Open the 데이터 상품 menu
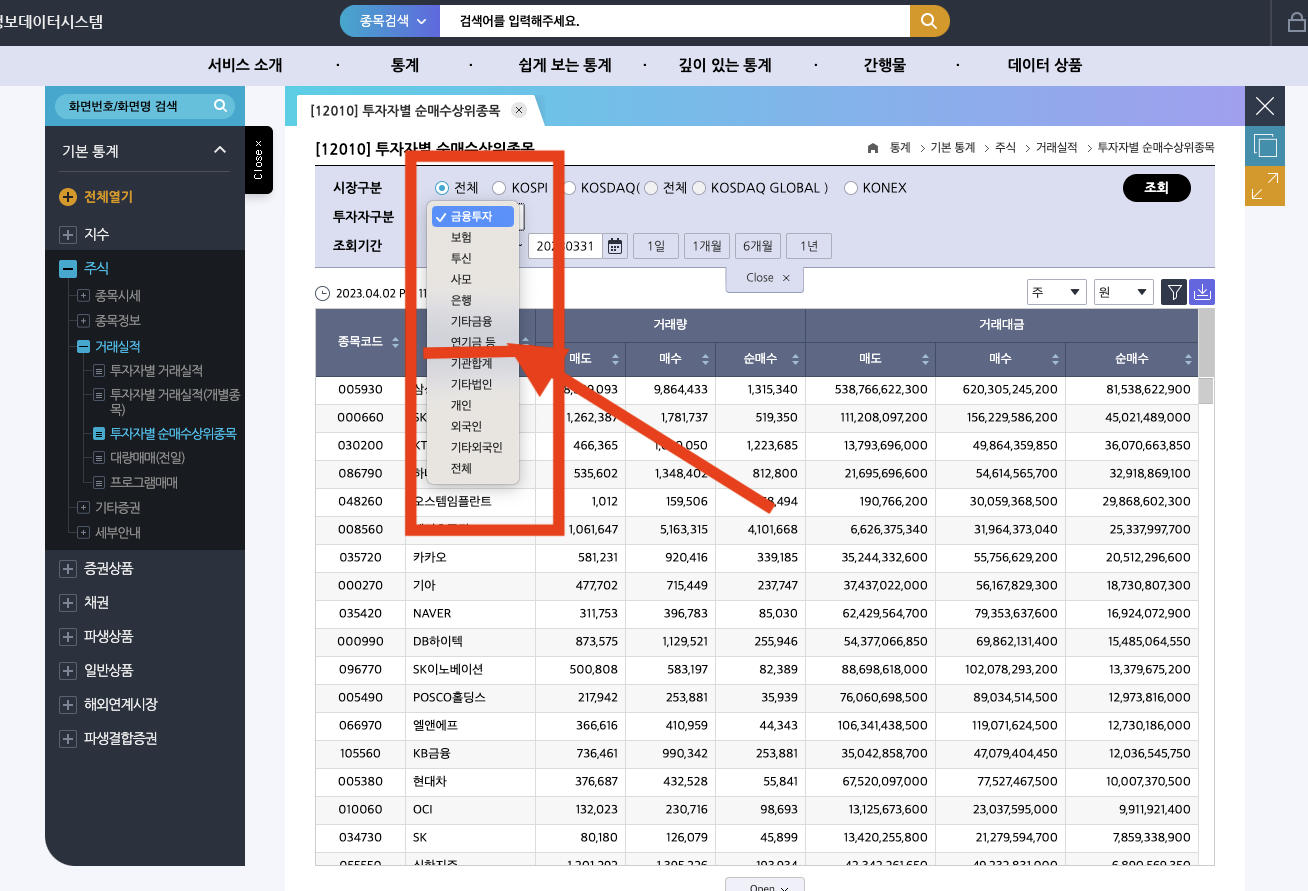Viewport: 1308px width, 891px height. tap(1044, 66)
